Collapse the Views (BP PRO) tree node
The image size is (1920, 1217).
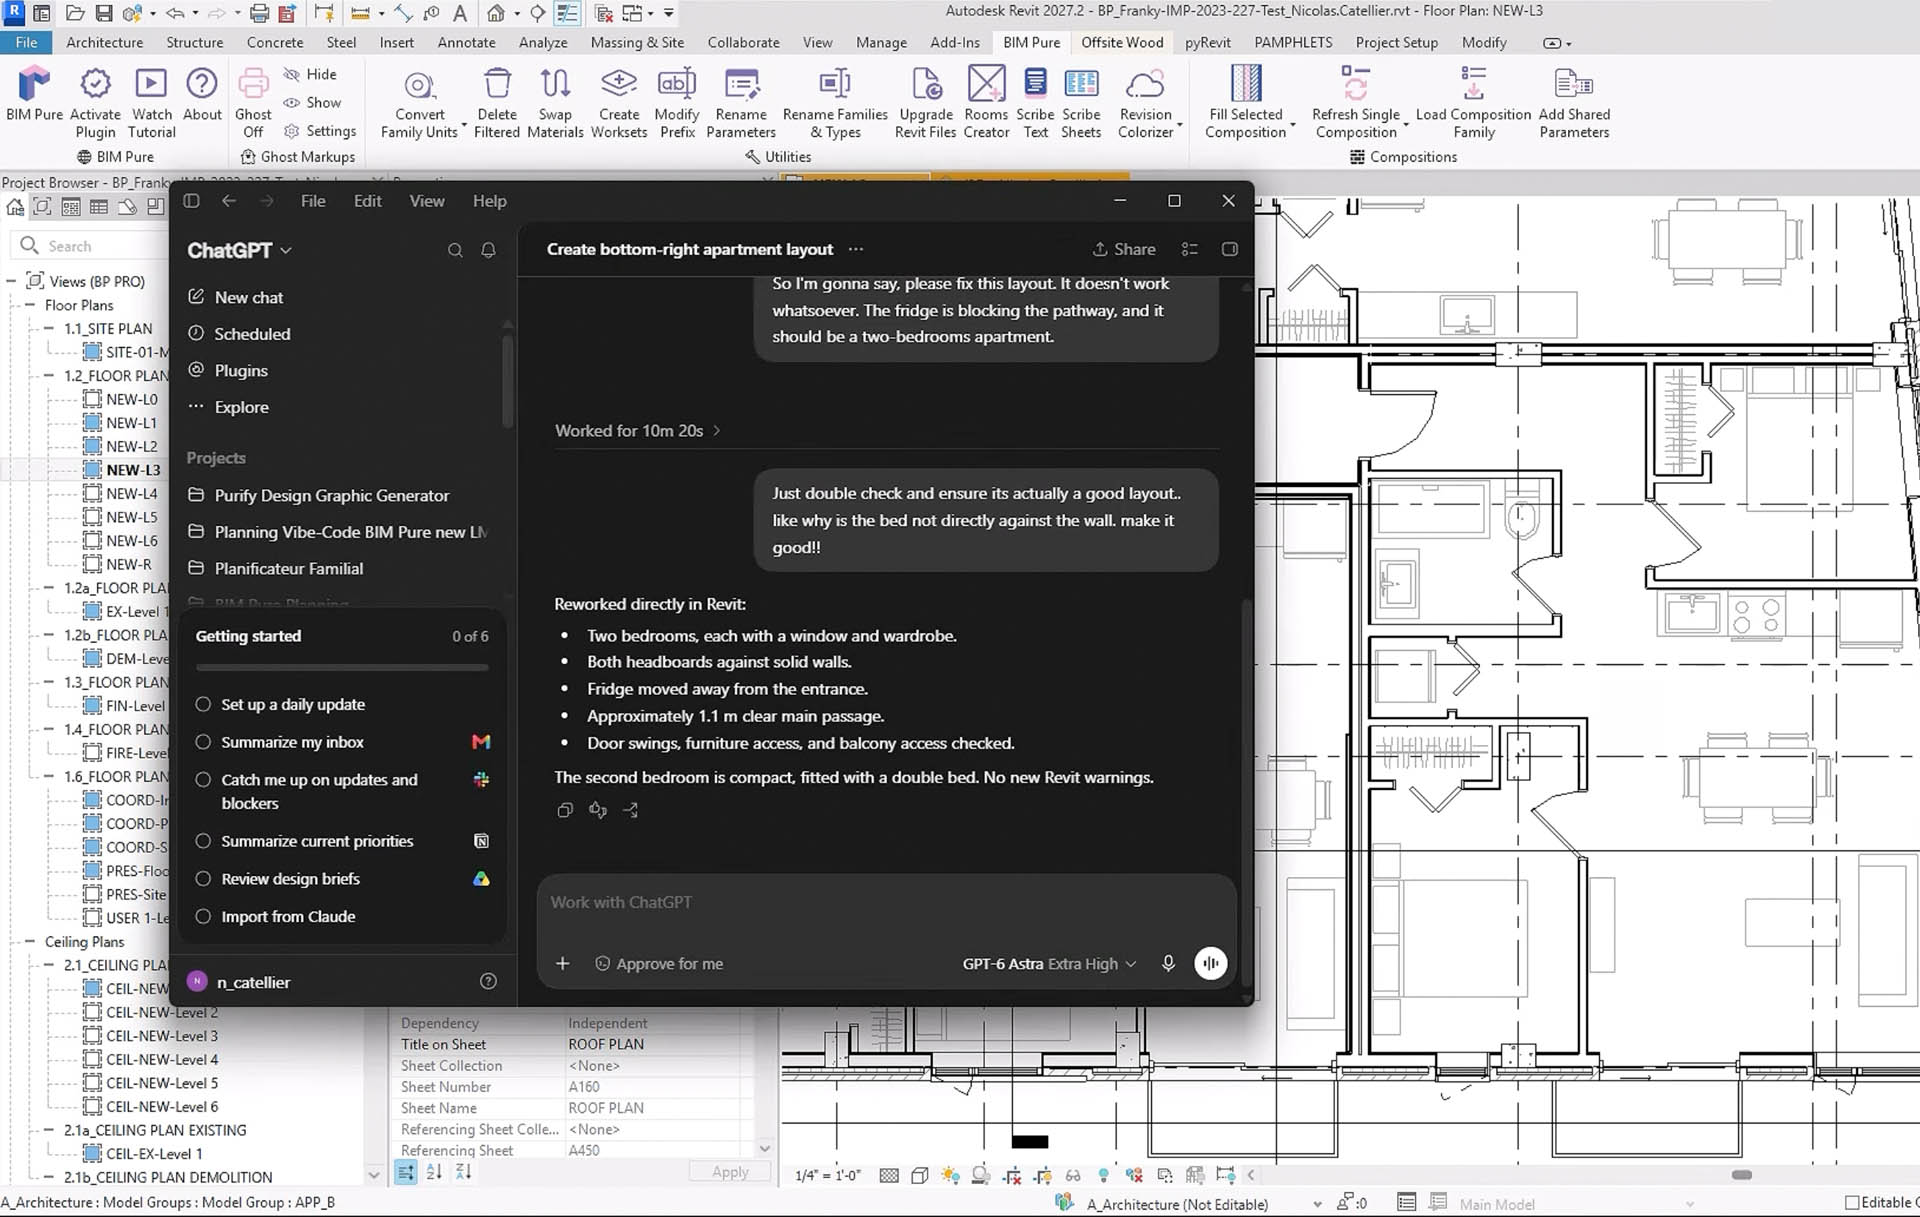(x=11, y=281)
